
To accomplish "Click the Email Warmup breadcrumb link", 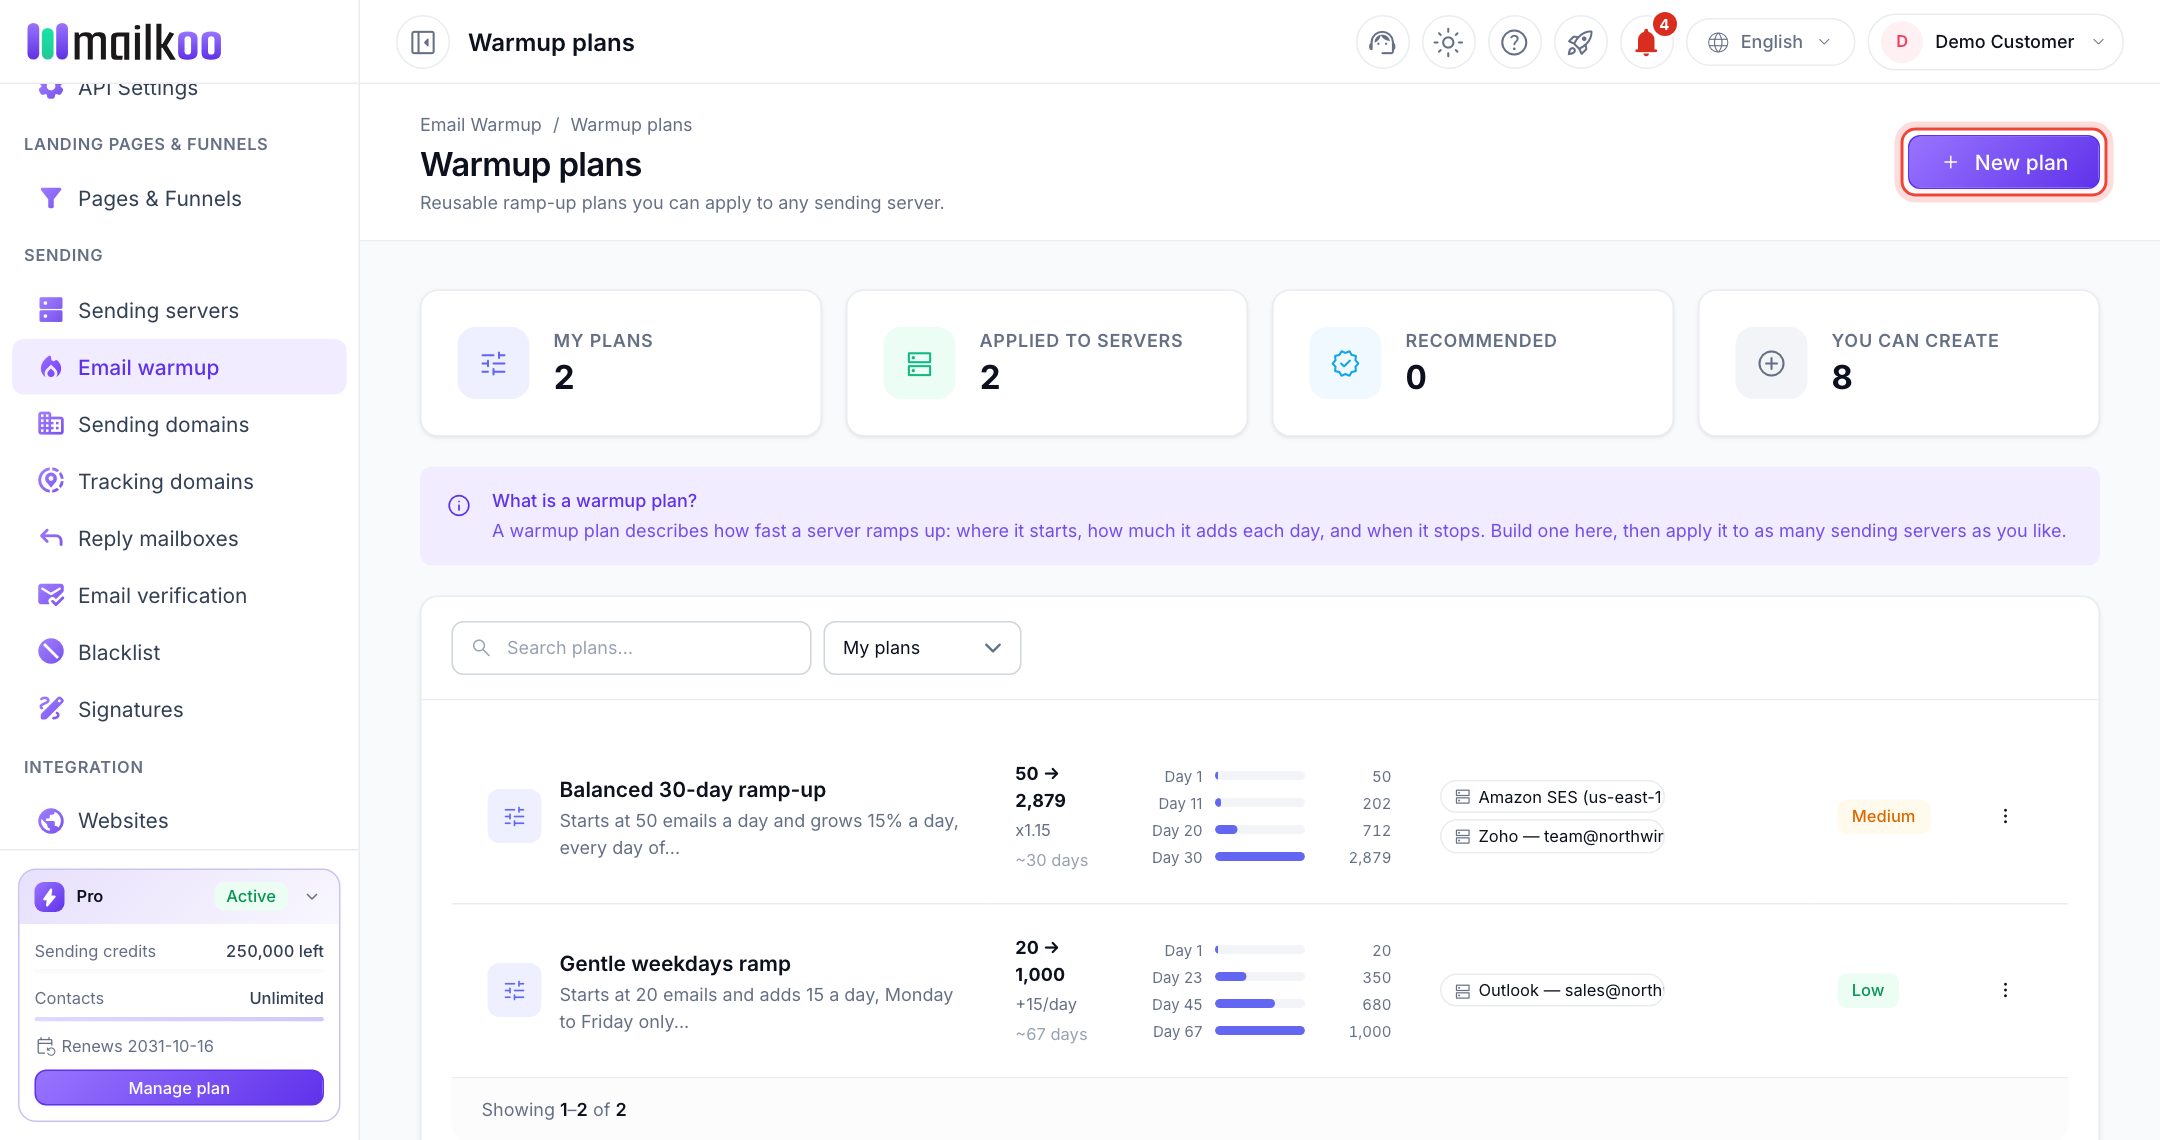I will click(480, 125).
